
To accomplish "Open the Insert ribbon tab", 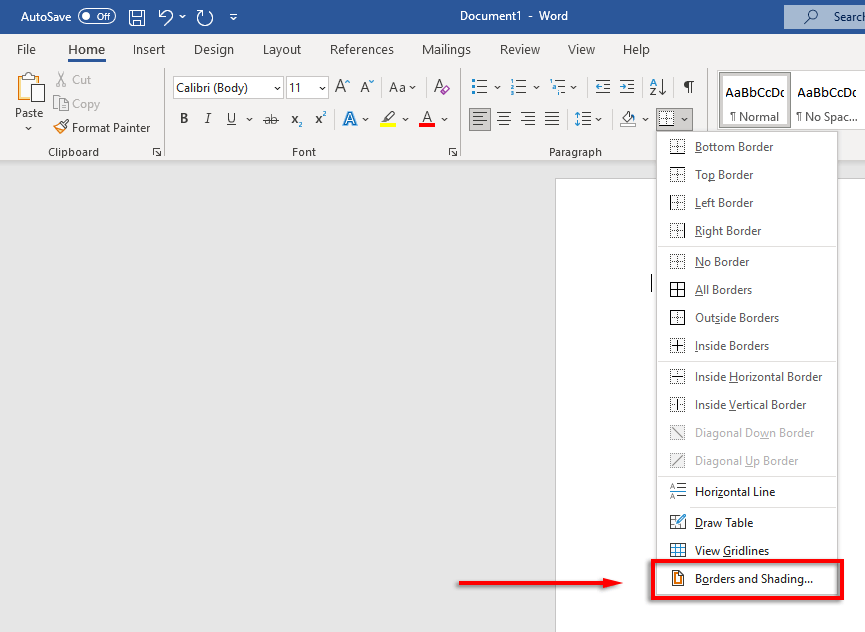I will pyautogui.click(x=149, y=50).
